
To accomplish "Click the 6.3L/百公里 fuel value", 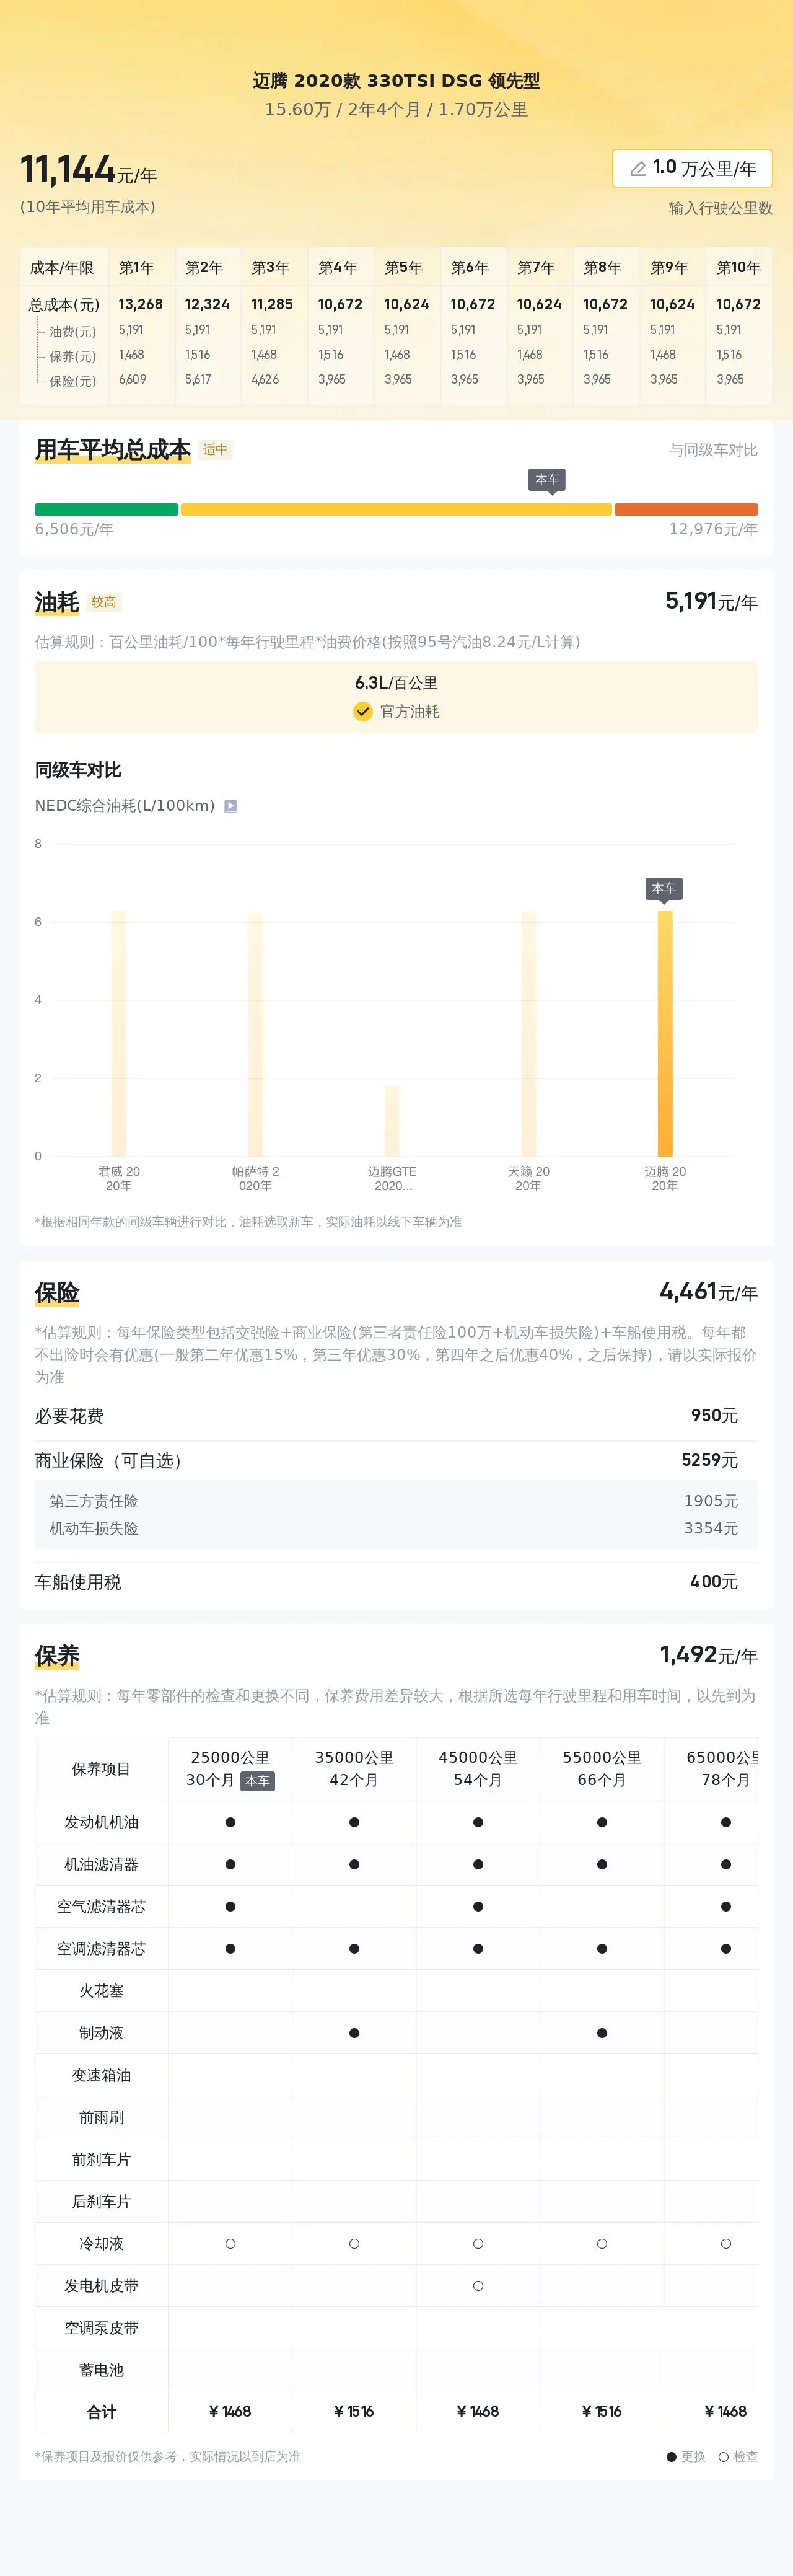I will click(x=396, y=683).
